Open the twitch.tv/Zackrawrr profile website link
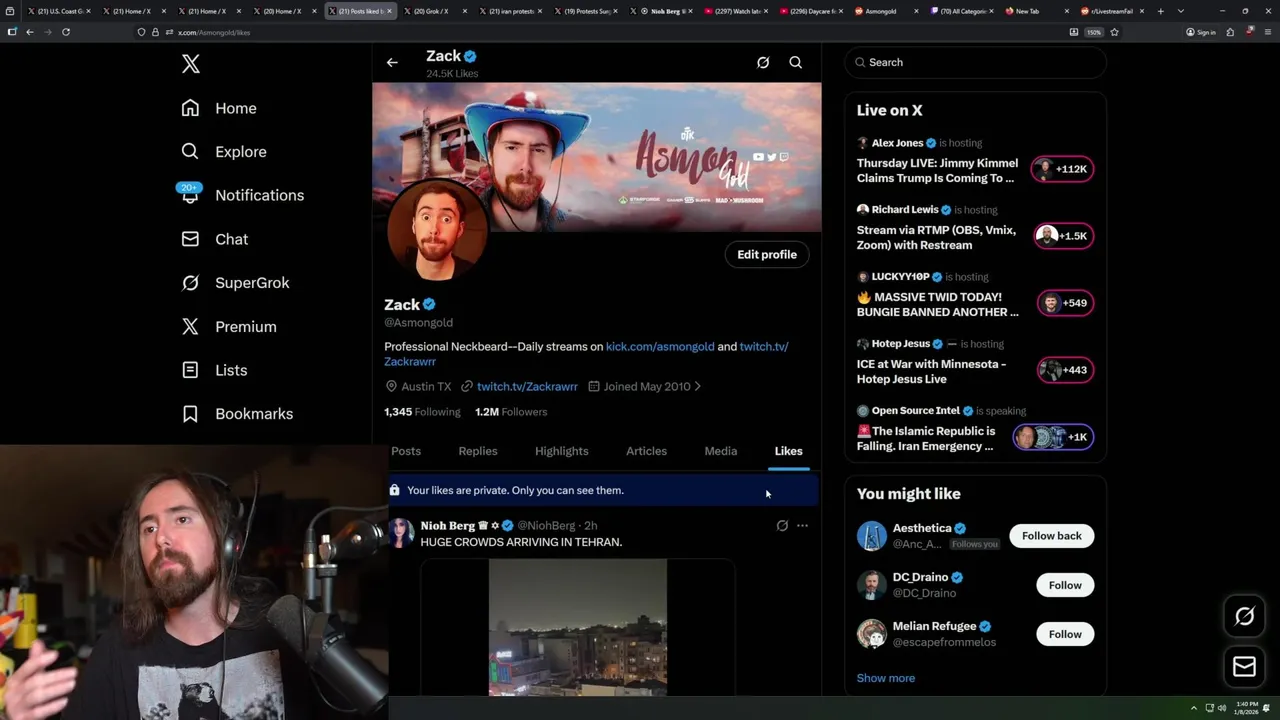This screenshot has width=1280, height=720. (527, 386)
